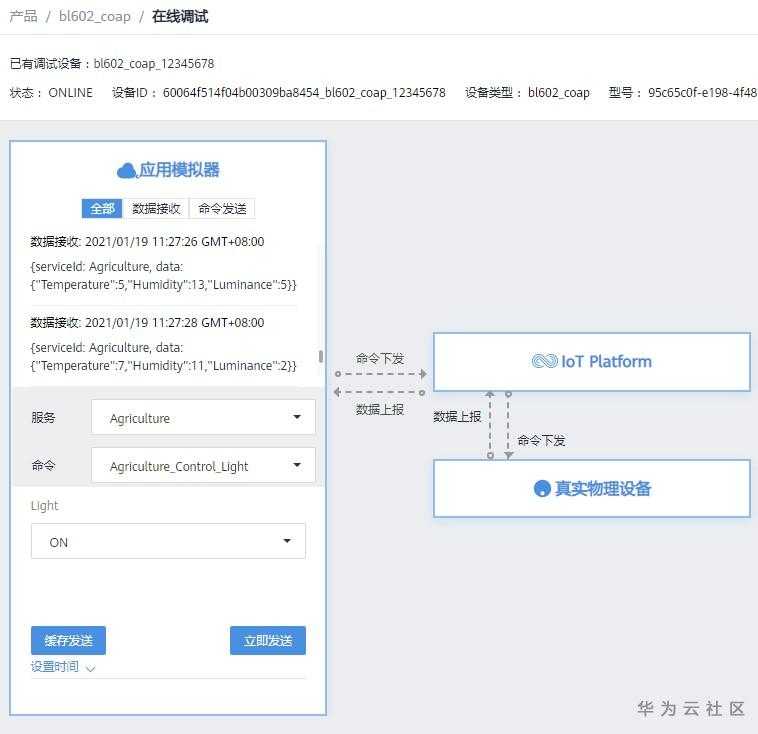758x734 pixels.
Task: Switch to the 命令发送 tab
Action: 222,208
